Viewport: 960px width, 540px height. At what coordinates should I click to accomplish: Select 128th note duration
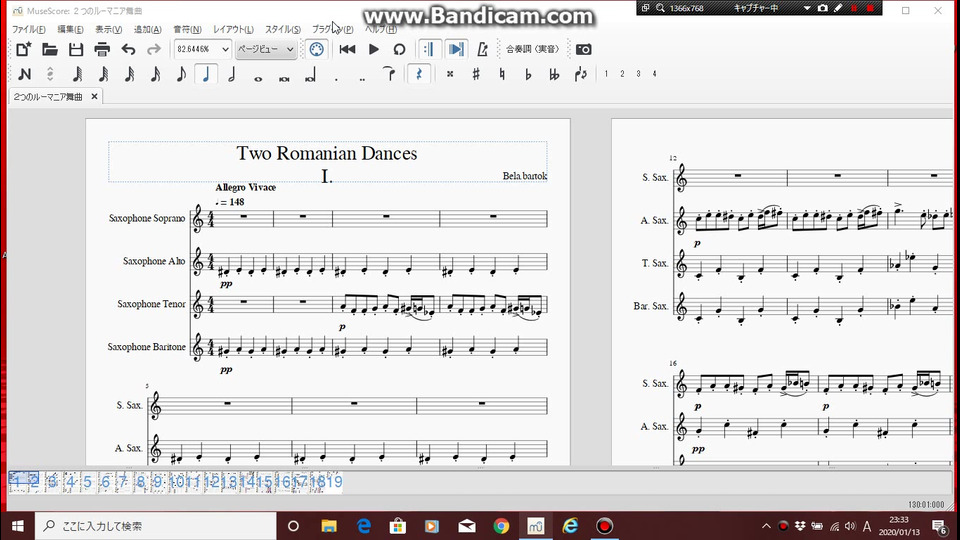77,74
